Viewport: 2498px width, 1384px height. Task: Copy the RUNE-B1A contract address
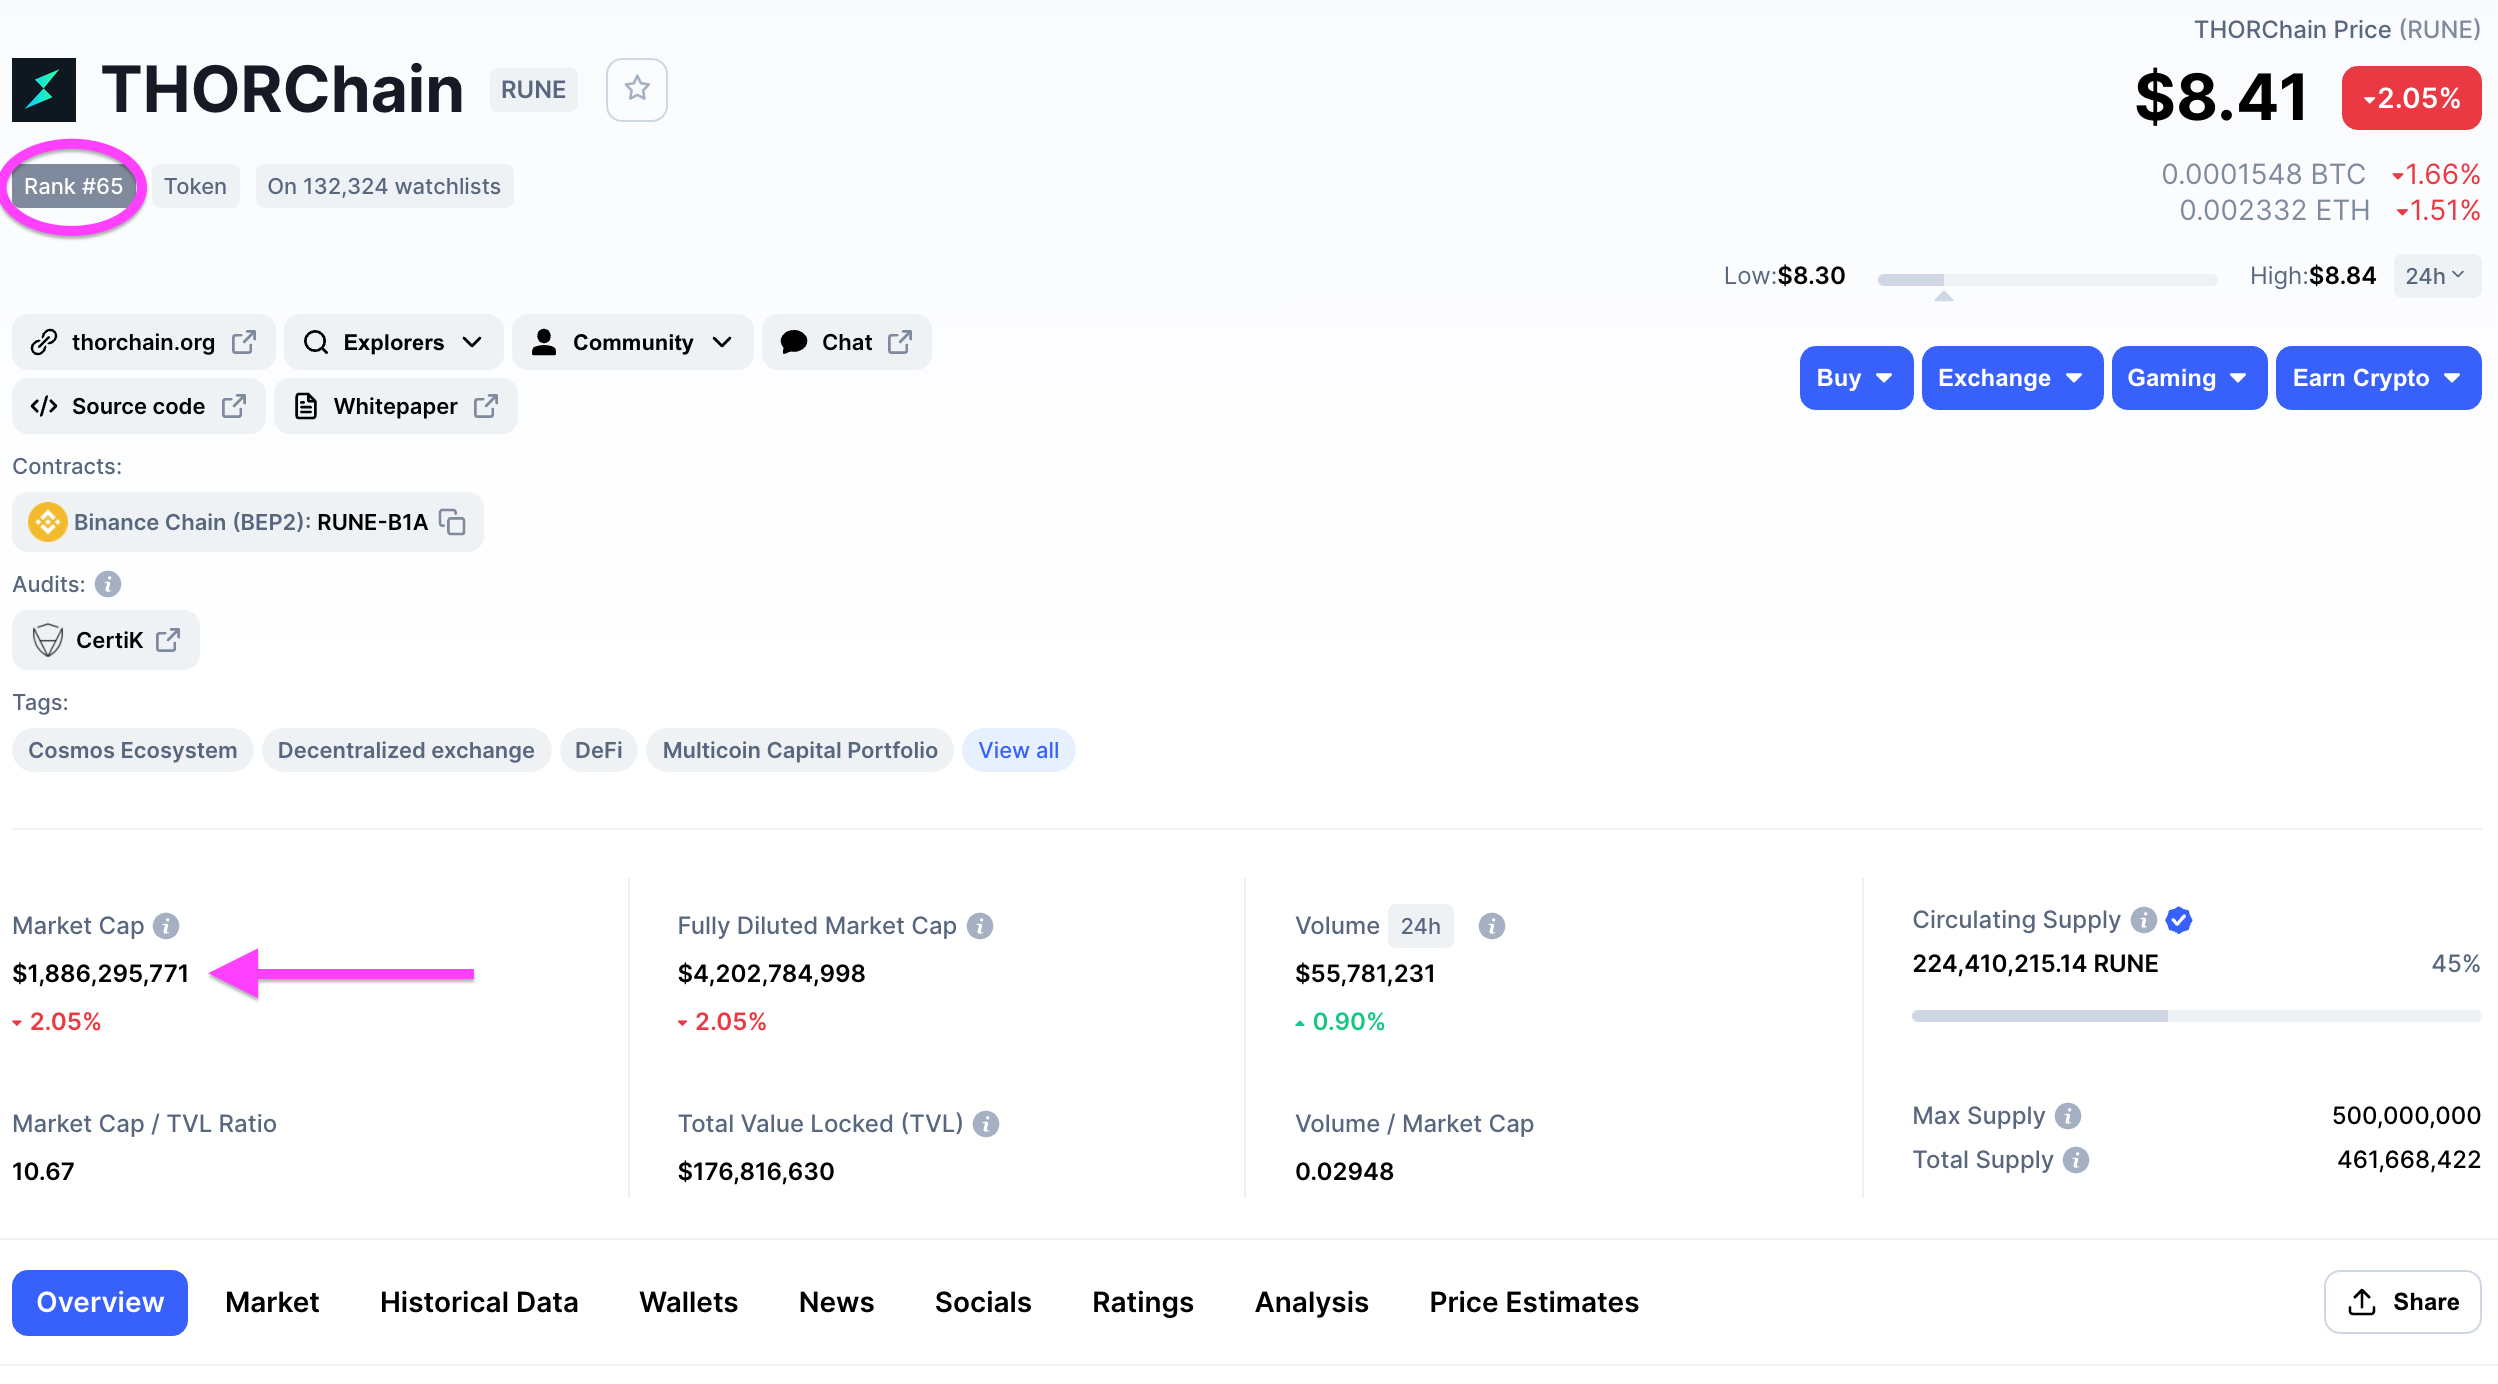point(453,522)
